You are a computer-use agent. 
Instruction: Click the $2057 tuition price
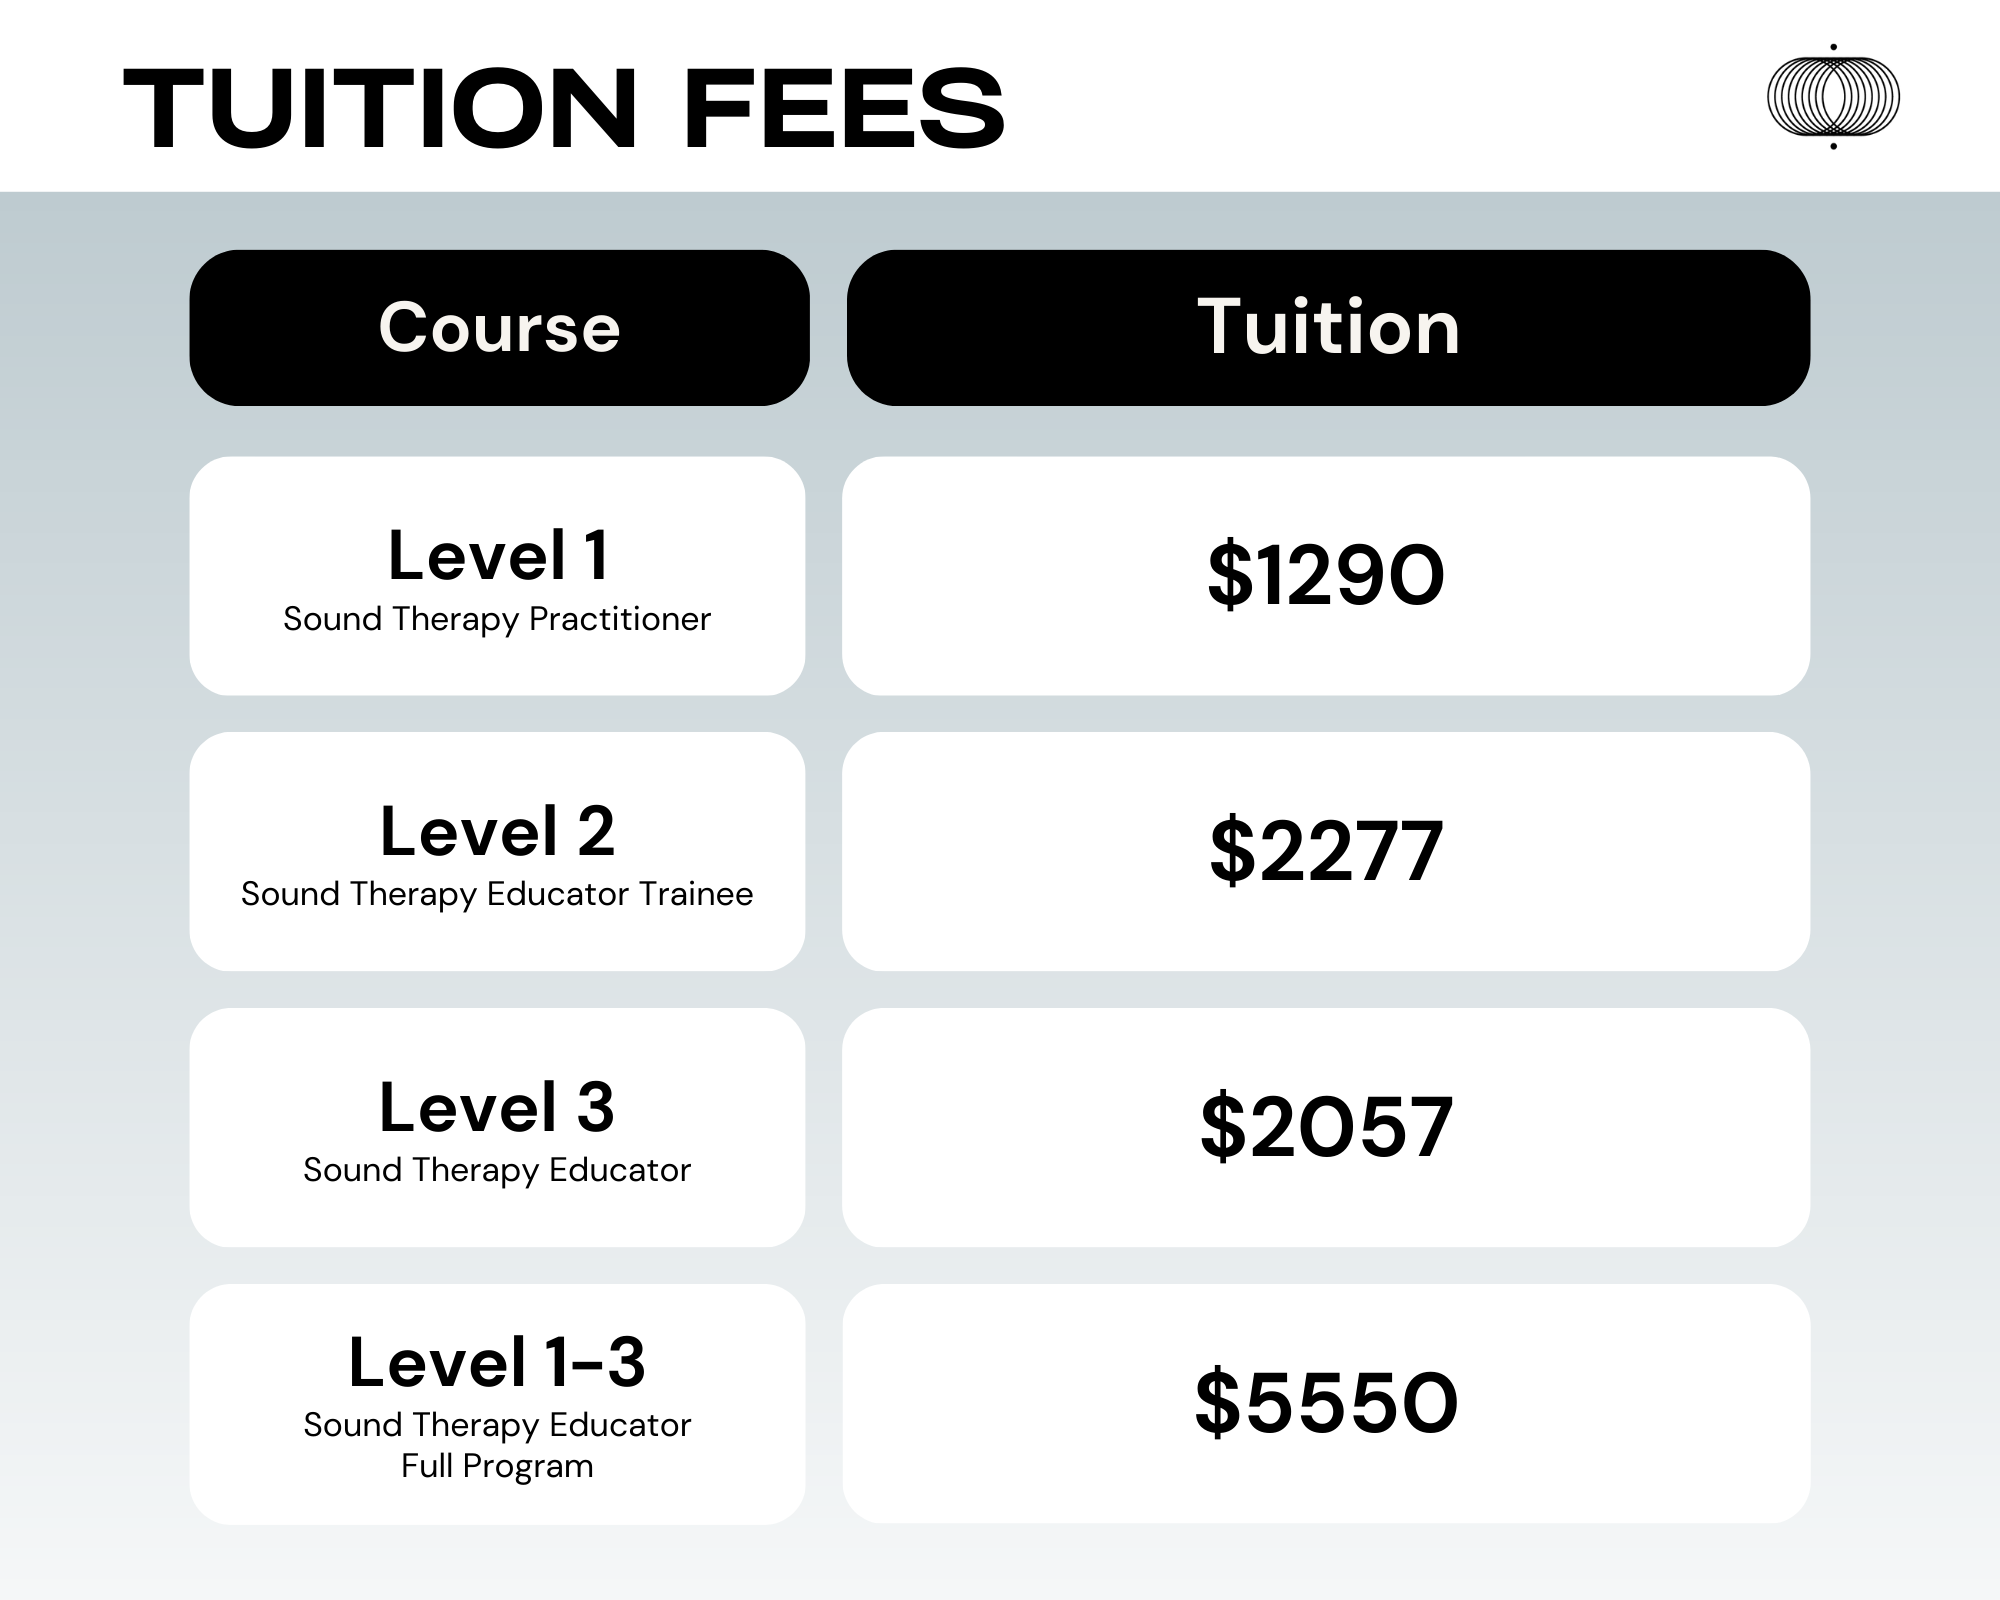pos(1326,1127)
